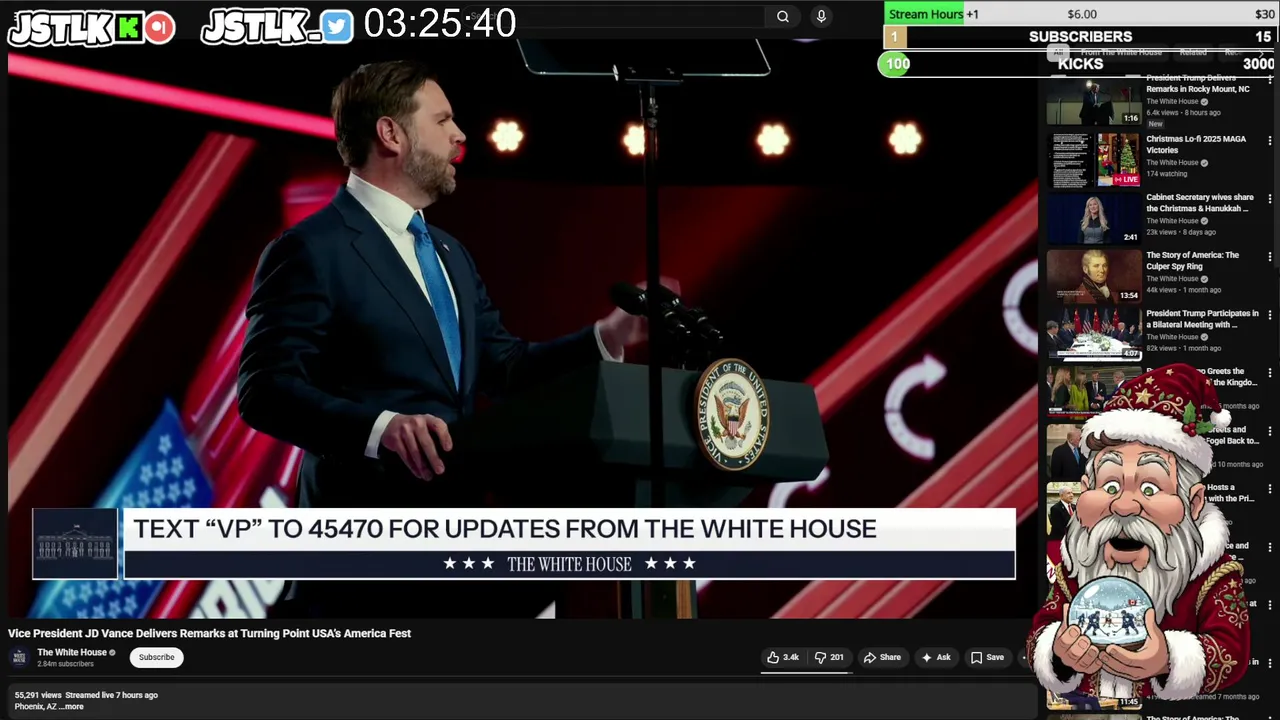Click the Ask button with sparkle icon

[936, 657]
